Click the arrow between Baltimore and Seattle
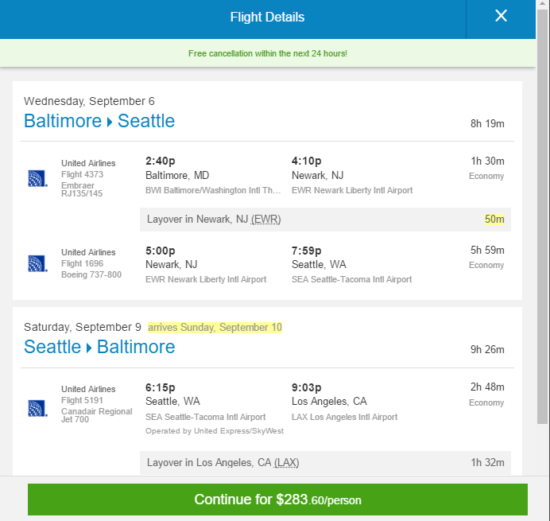550x521 pixels. tap(110, 122)
